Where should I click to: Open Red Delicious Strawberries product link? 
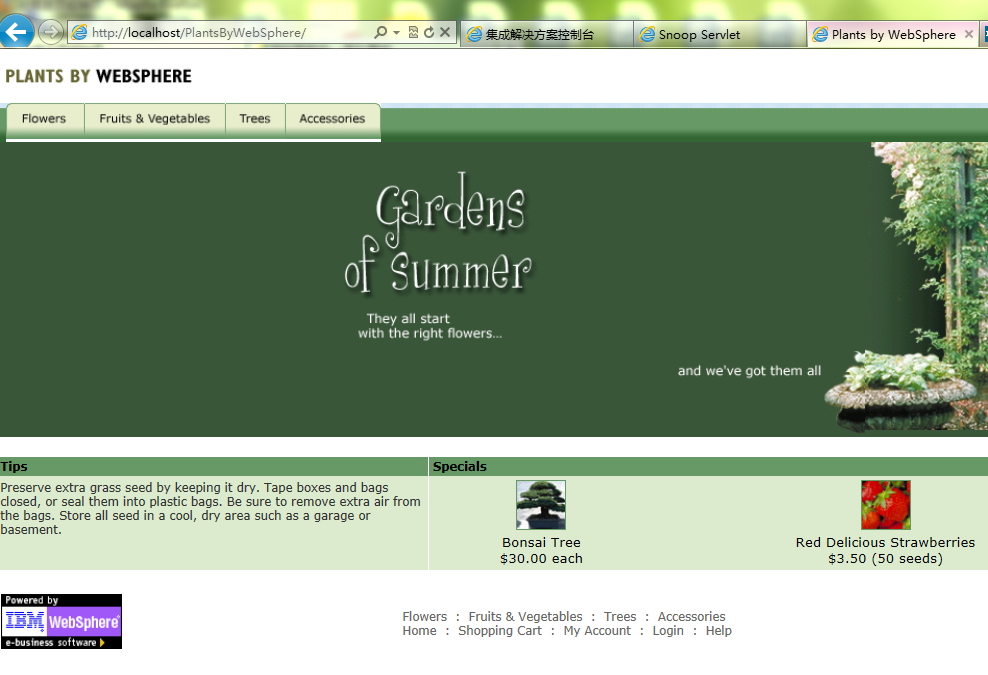click(x=885, y=543)
